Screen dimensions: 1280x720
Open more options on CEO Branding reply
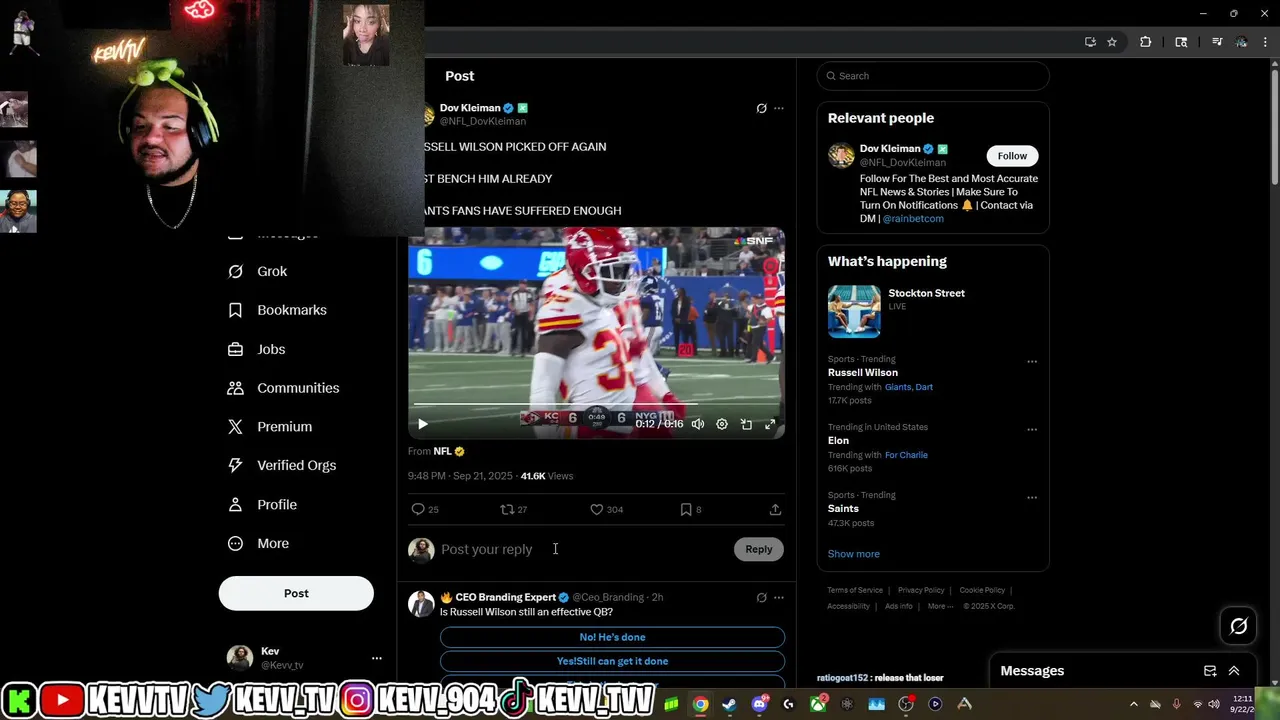[779, 597]
